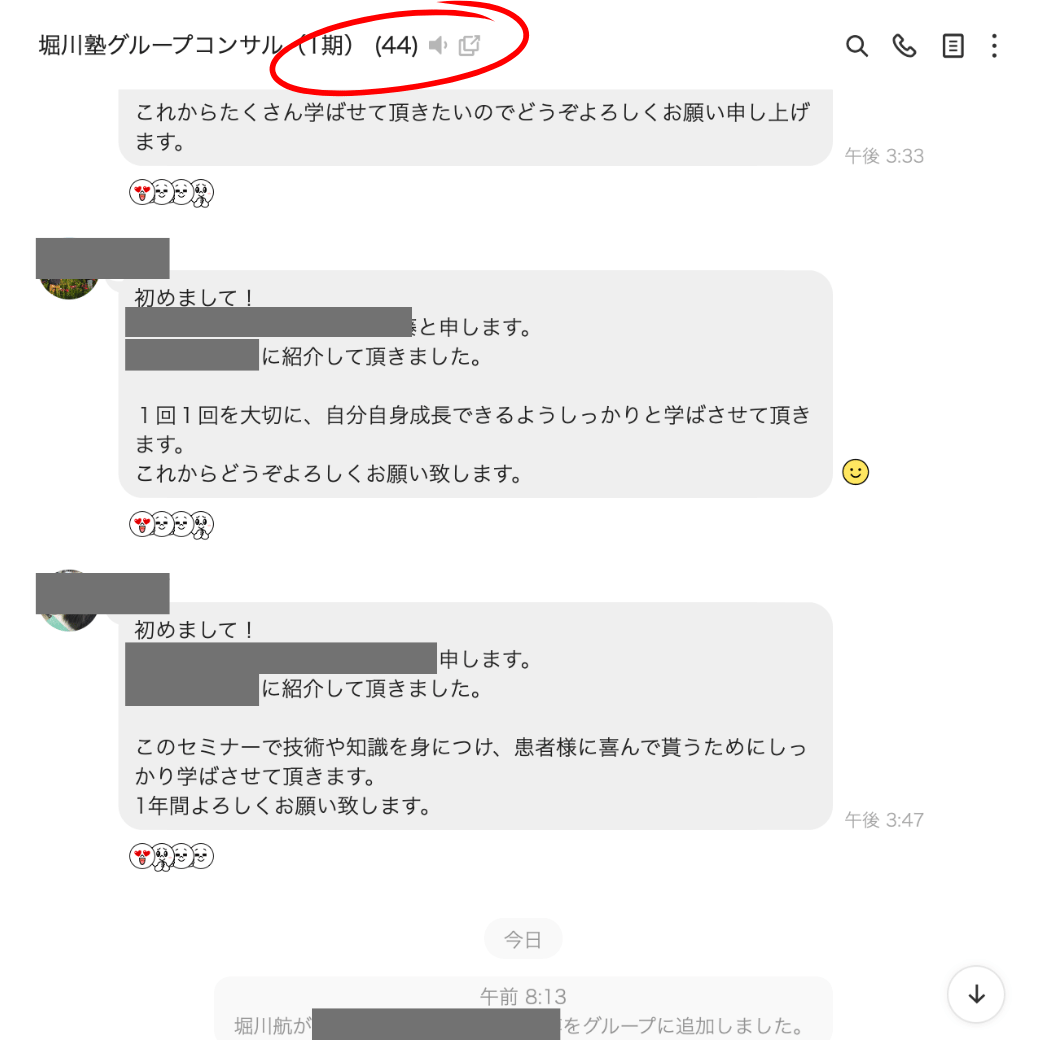Screen dimensions: 1040x1040
Task: Open reactions under the second introduction message
Action: pyautogui.click(x=171, y=525)
